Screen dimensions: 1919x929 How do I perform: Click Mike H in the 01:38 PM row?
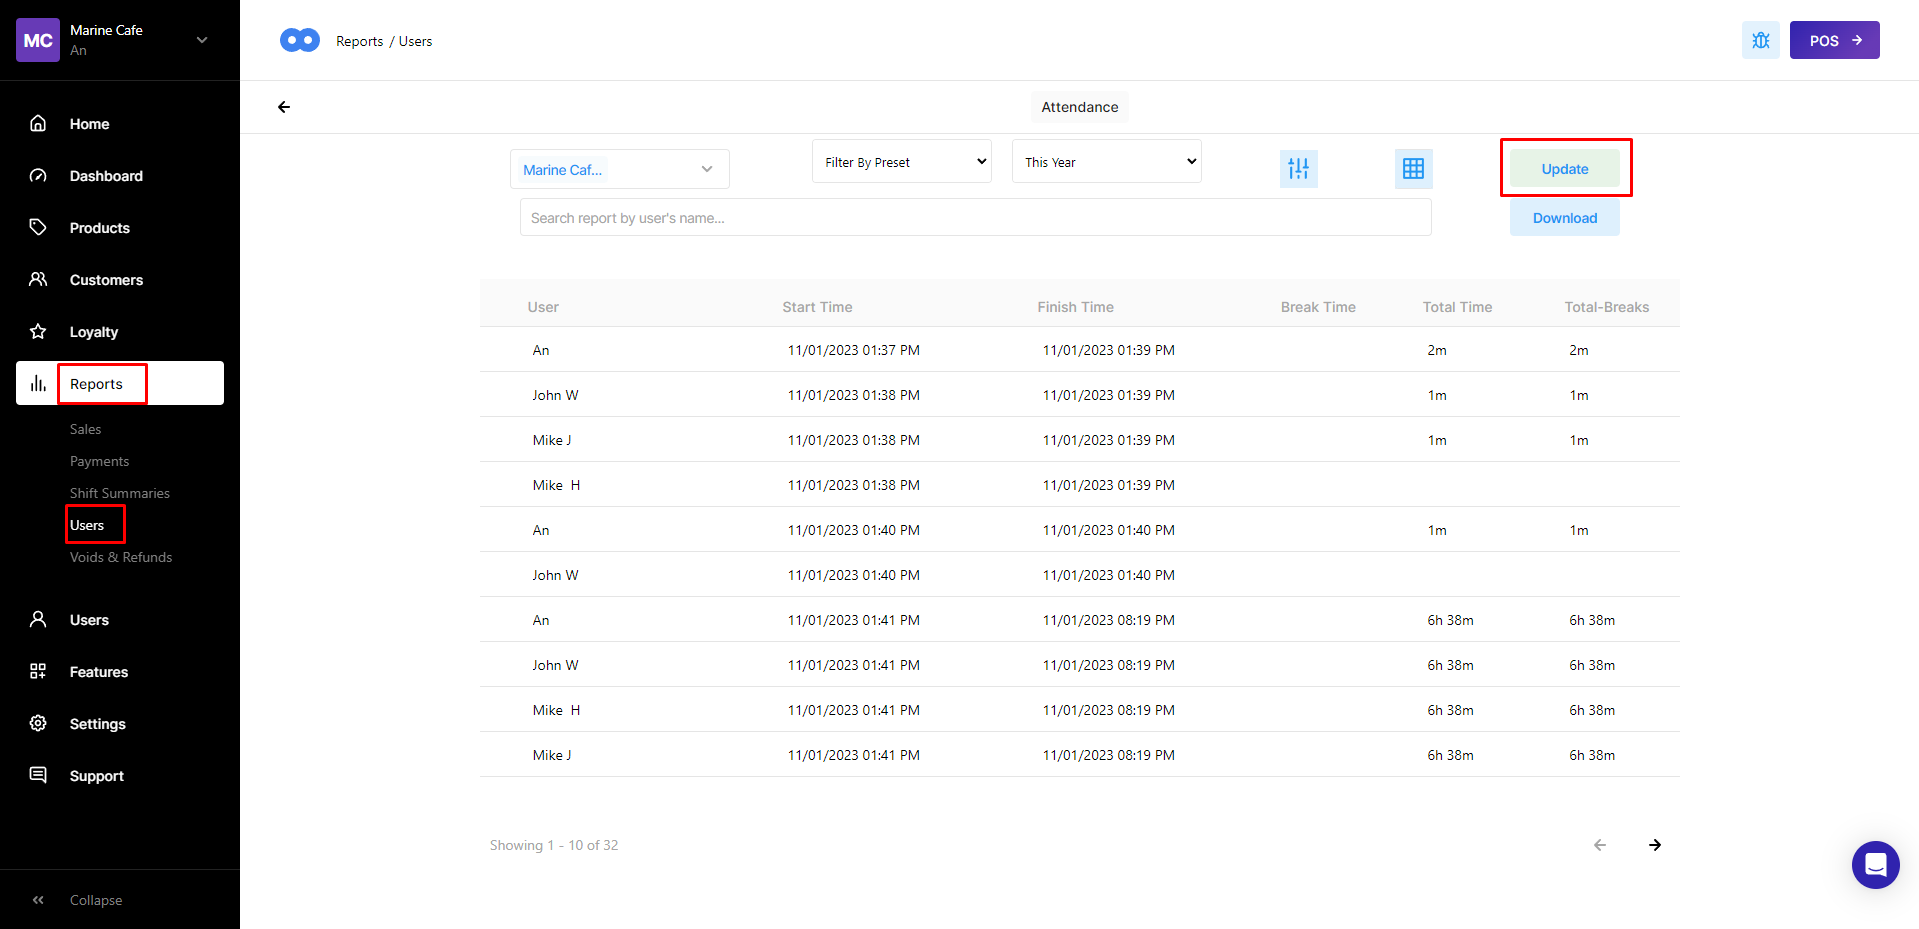pos(556,485)
